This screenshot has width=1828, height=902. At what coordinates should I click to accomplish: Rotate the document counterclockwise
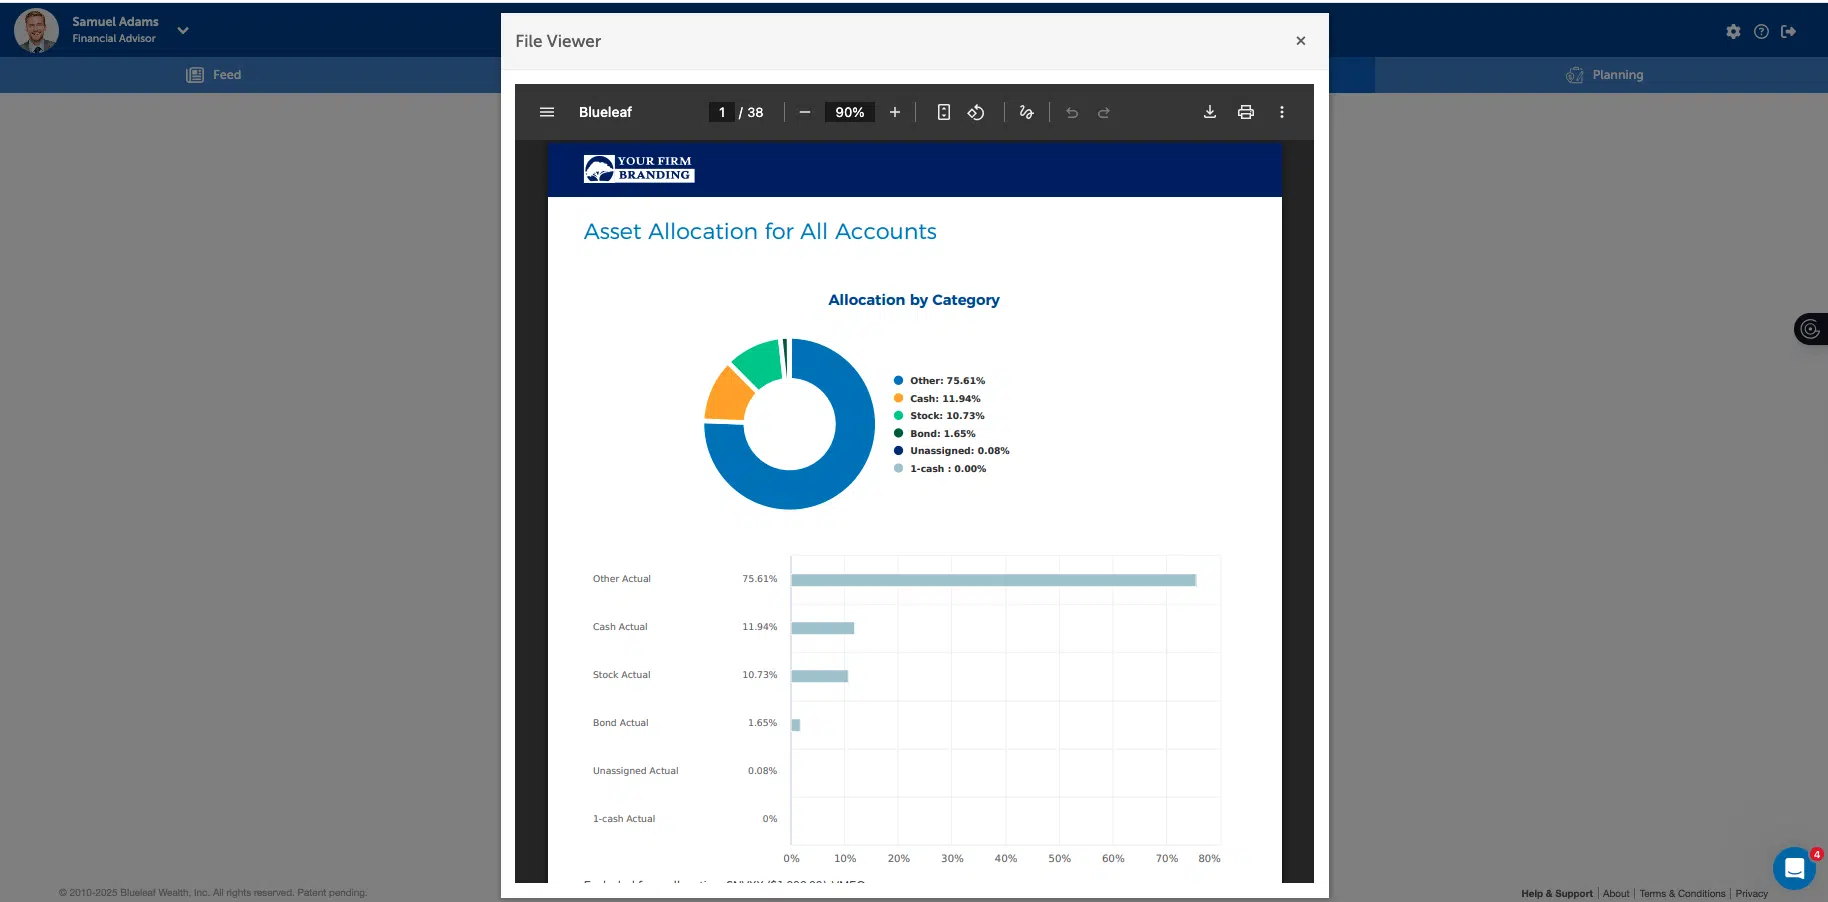976,112
